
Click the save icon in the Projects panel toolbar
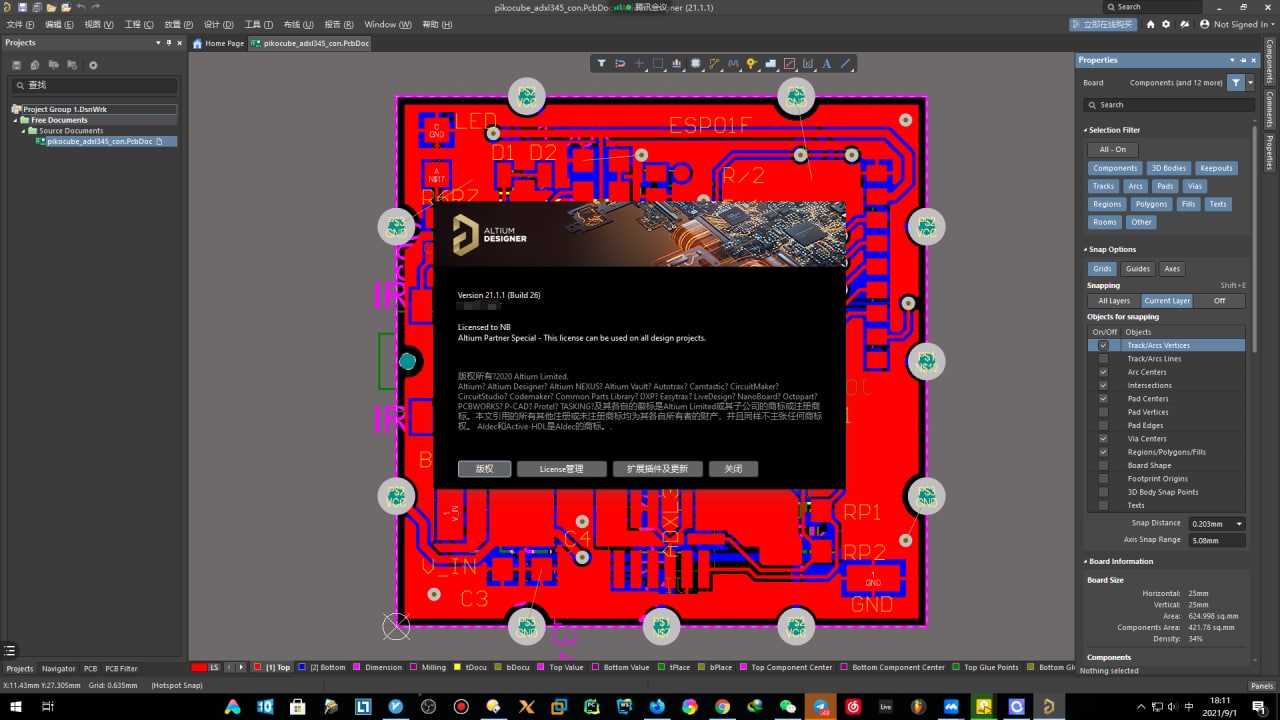pos(17,65)
